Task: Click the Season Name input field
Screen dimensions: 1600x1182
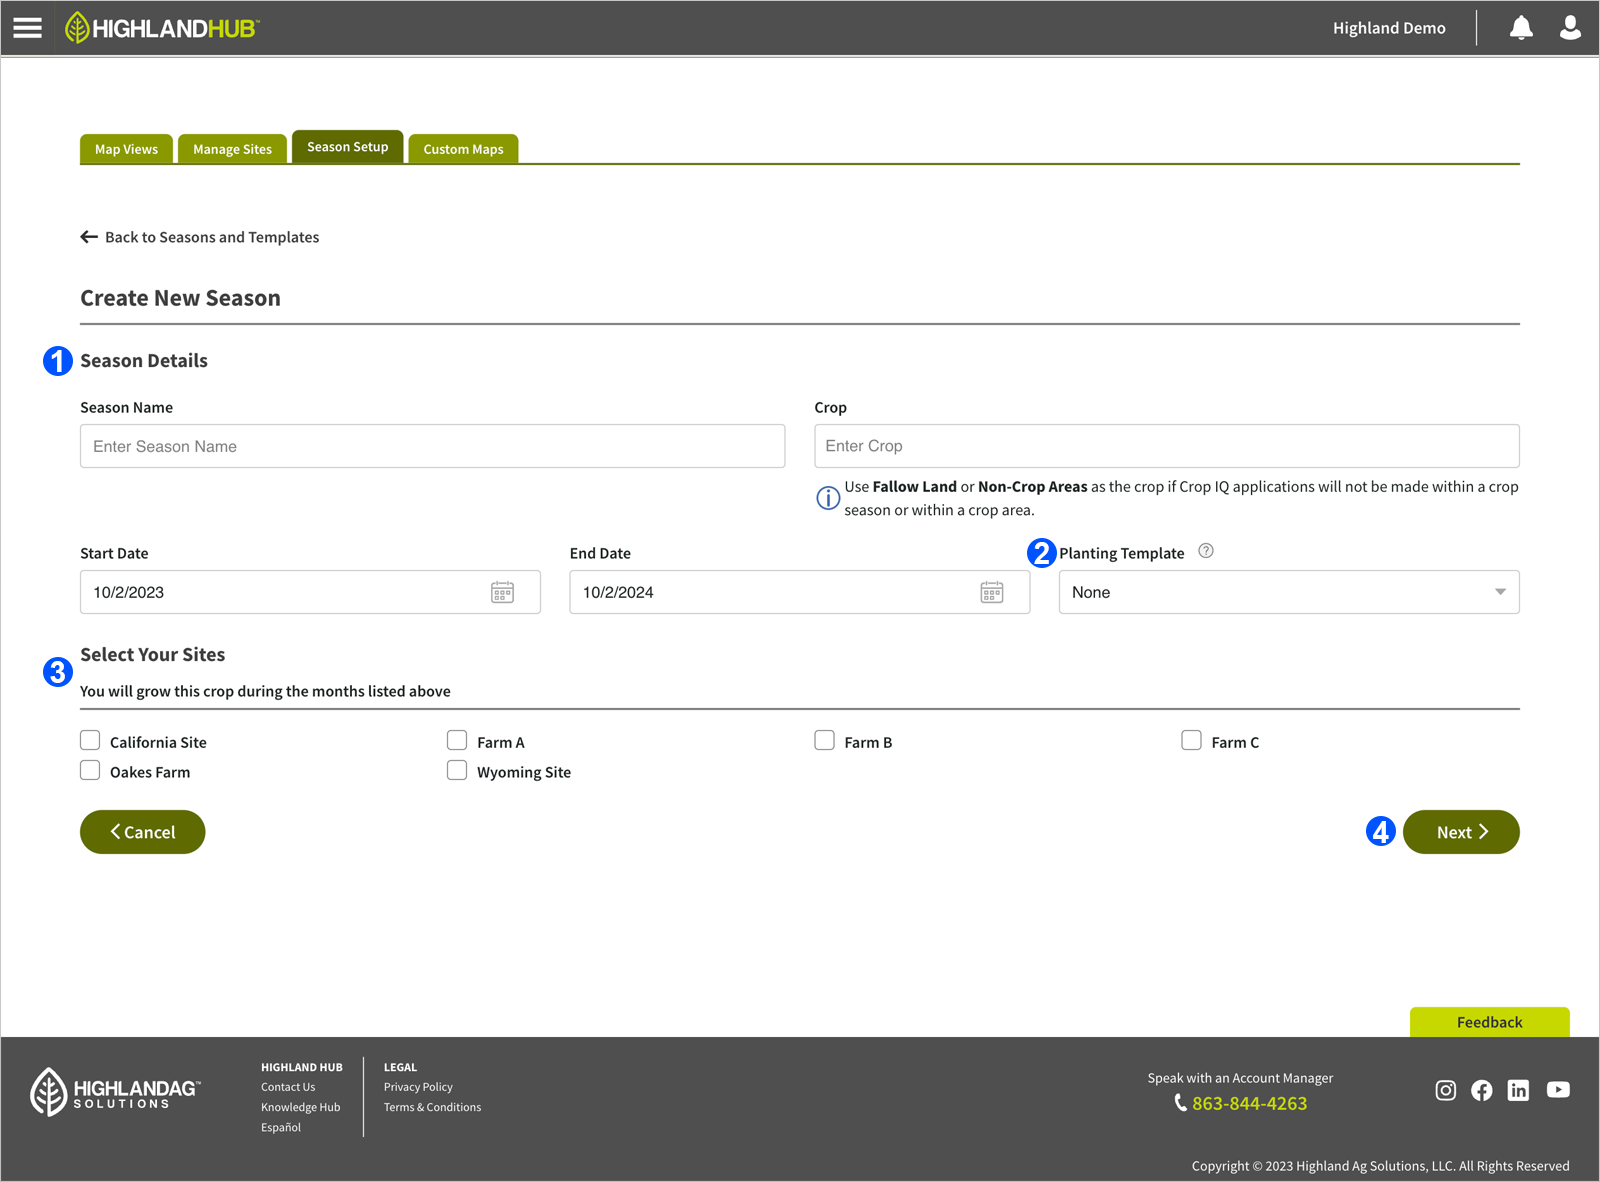Action: pyautogui.click(x=432, y=447)
